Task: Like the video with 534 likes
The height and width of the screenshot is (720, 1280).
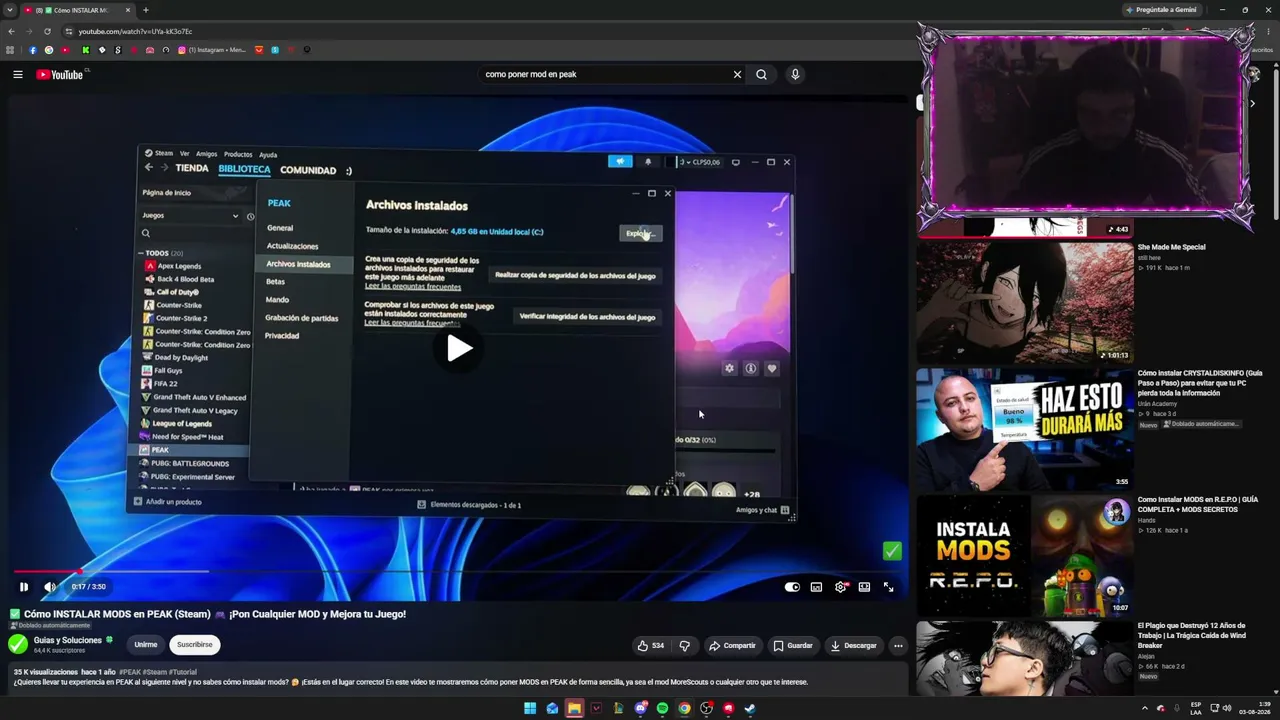Action: tap(650, 646)
